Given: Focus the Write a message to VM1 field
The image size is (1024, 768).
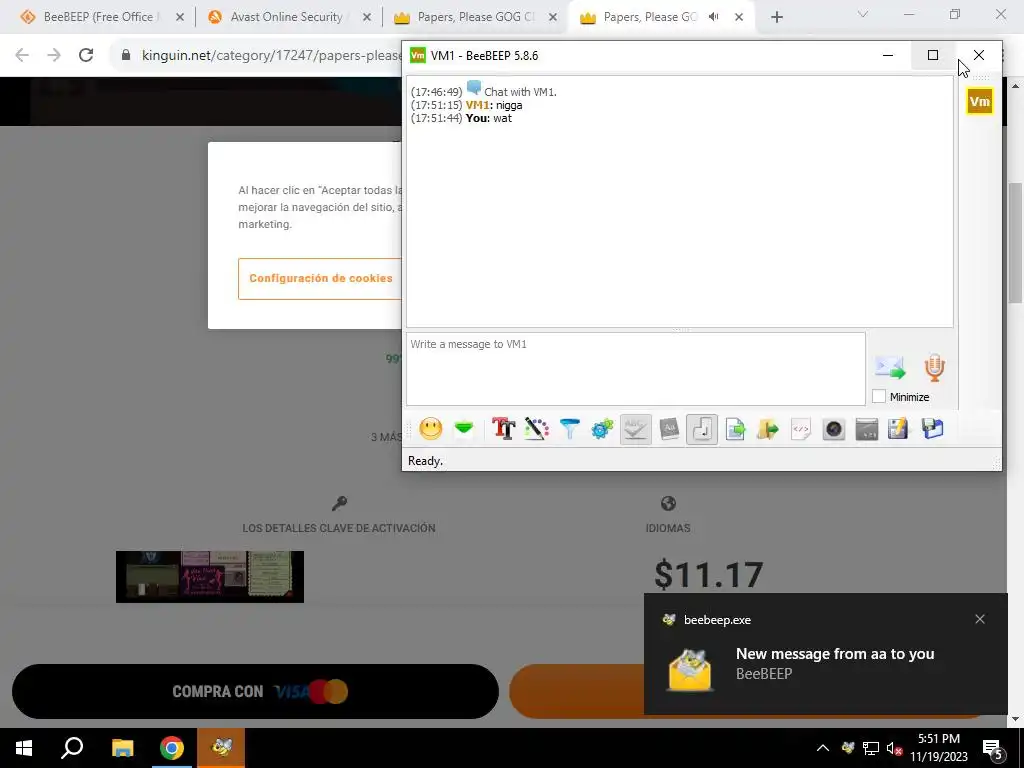Looking at the screenshot, I should [x=635, y=369].
